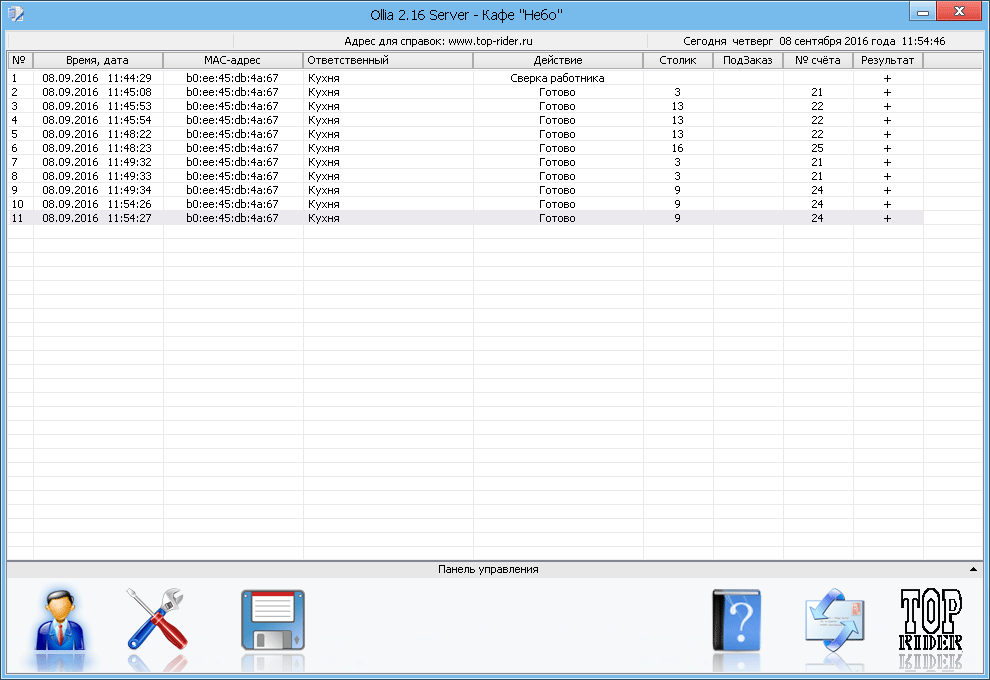Select the Сверка работника row
Viewport: 990px width, 680px height.
(x=557, y=78)
